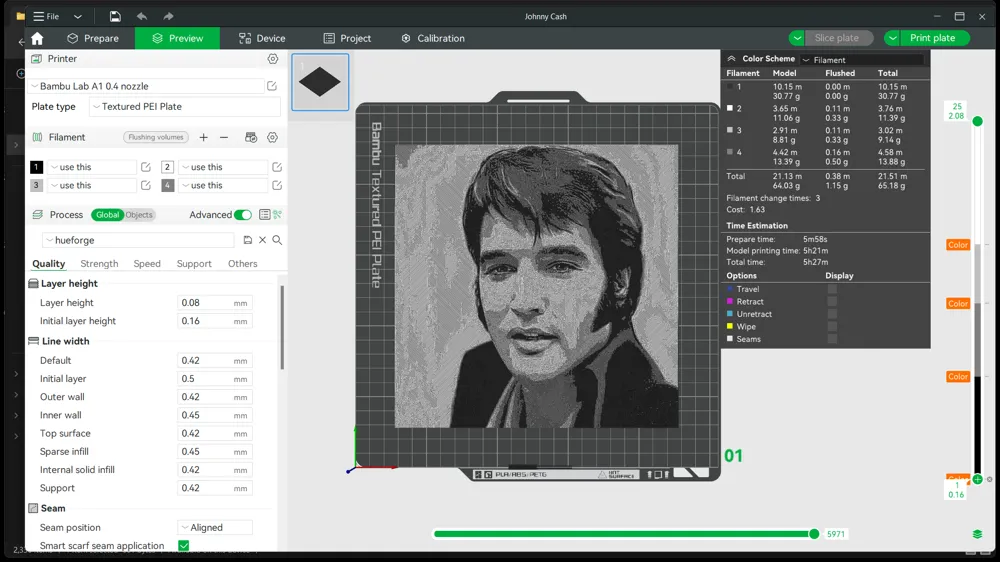Clear the hueforge preset changes icon
Viewport: 1000px width, 562px height.
click(x=262, y=240)
